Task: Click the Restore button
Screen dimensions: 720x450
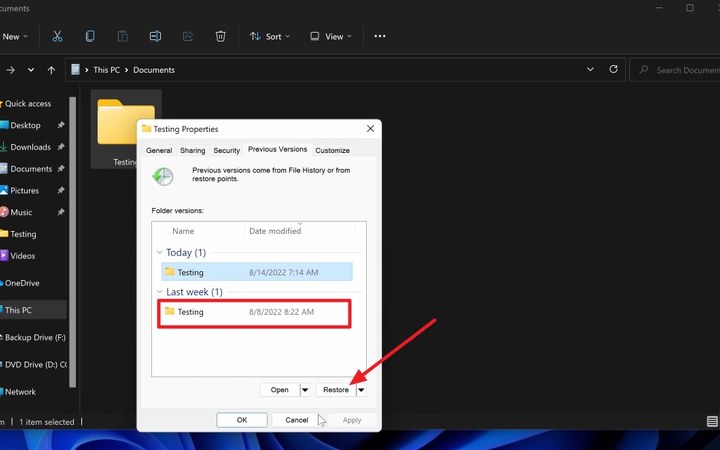Action: [x=336, y=390]
